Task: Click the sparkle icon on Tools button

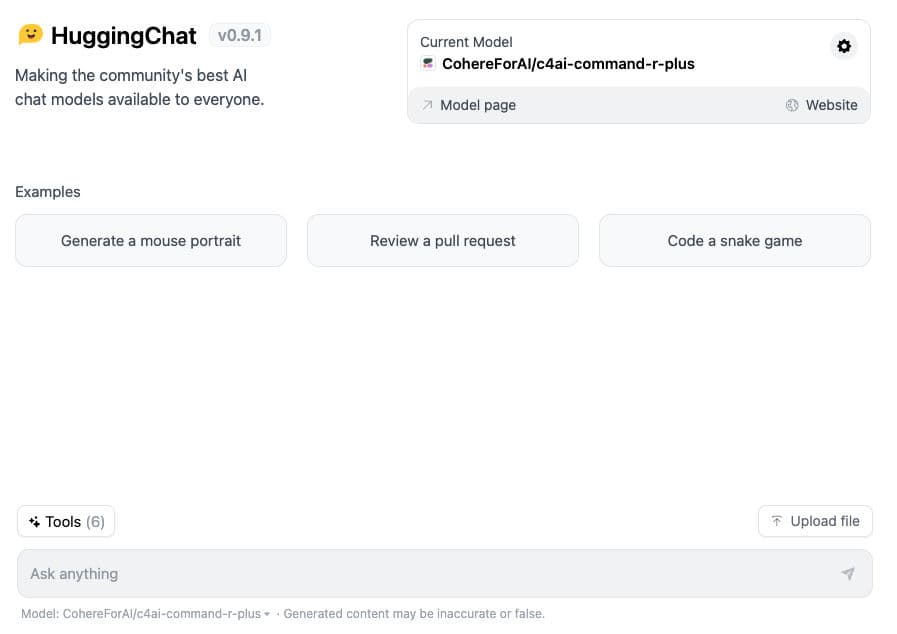Action: [35, 522]
